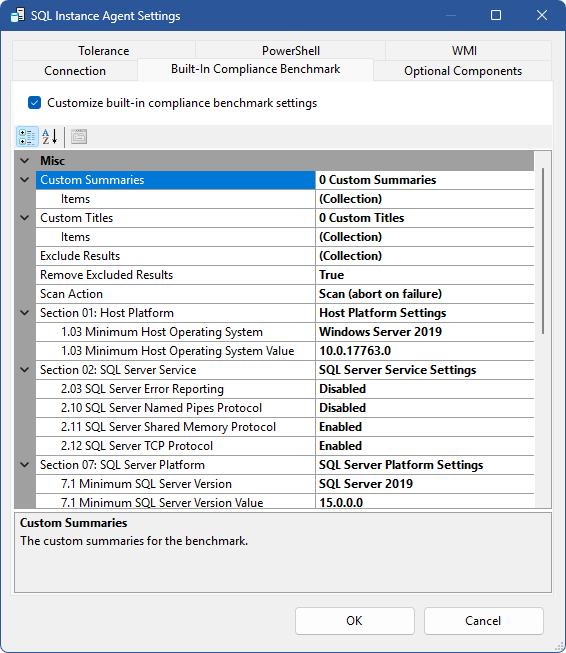The image size is (566, 653).
Task: Click the 'Windows Server 2019' value
Action: pos(425,332)
